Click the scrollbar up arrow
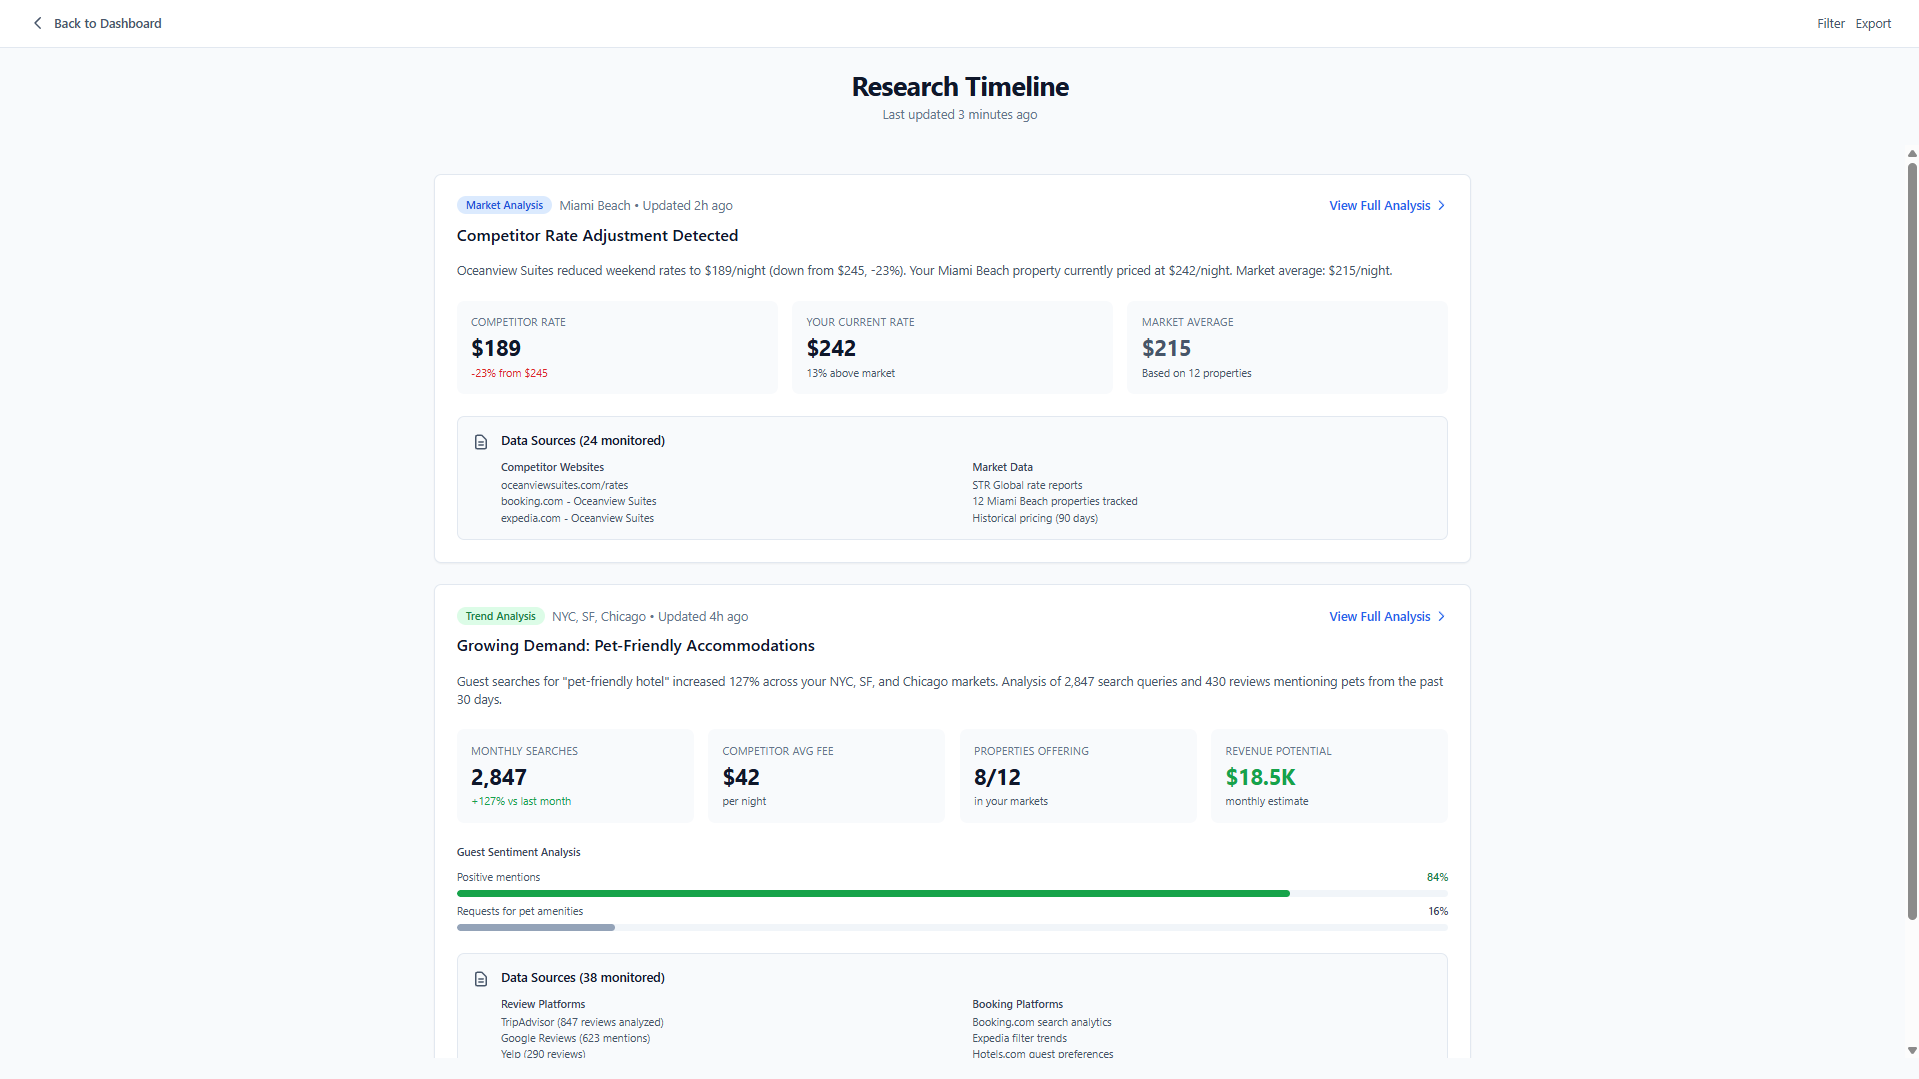Screen dimensions: 1919x1079 1910,153
